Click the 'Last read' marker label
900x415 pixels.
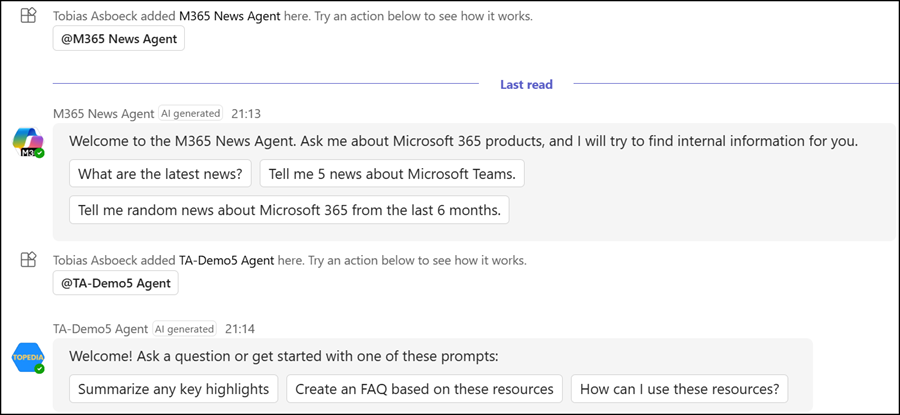coord(526,84)
